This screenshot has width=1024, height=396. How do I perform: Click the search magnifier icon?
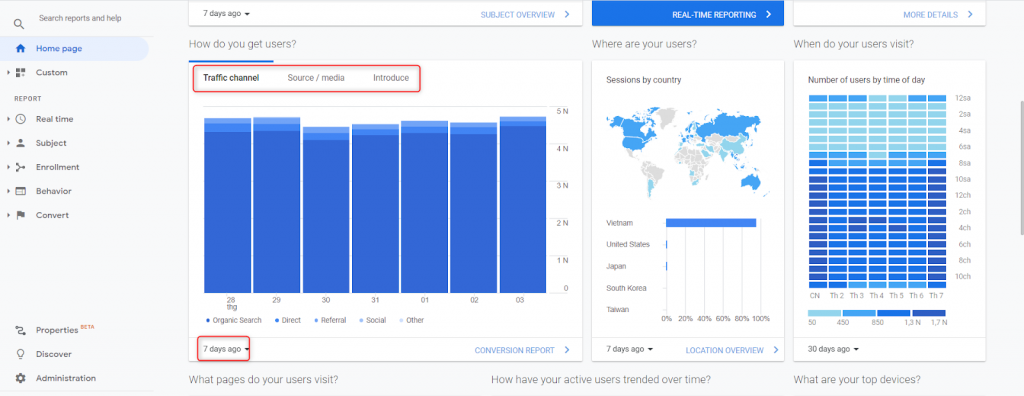click(x=19, y=24)
